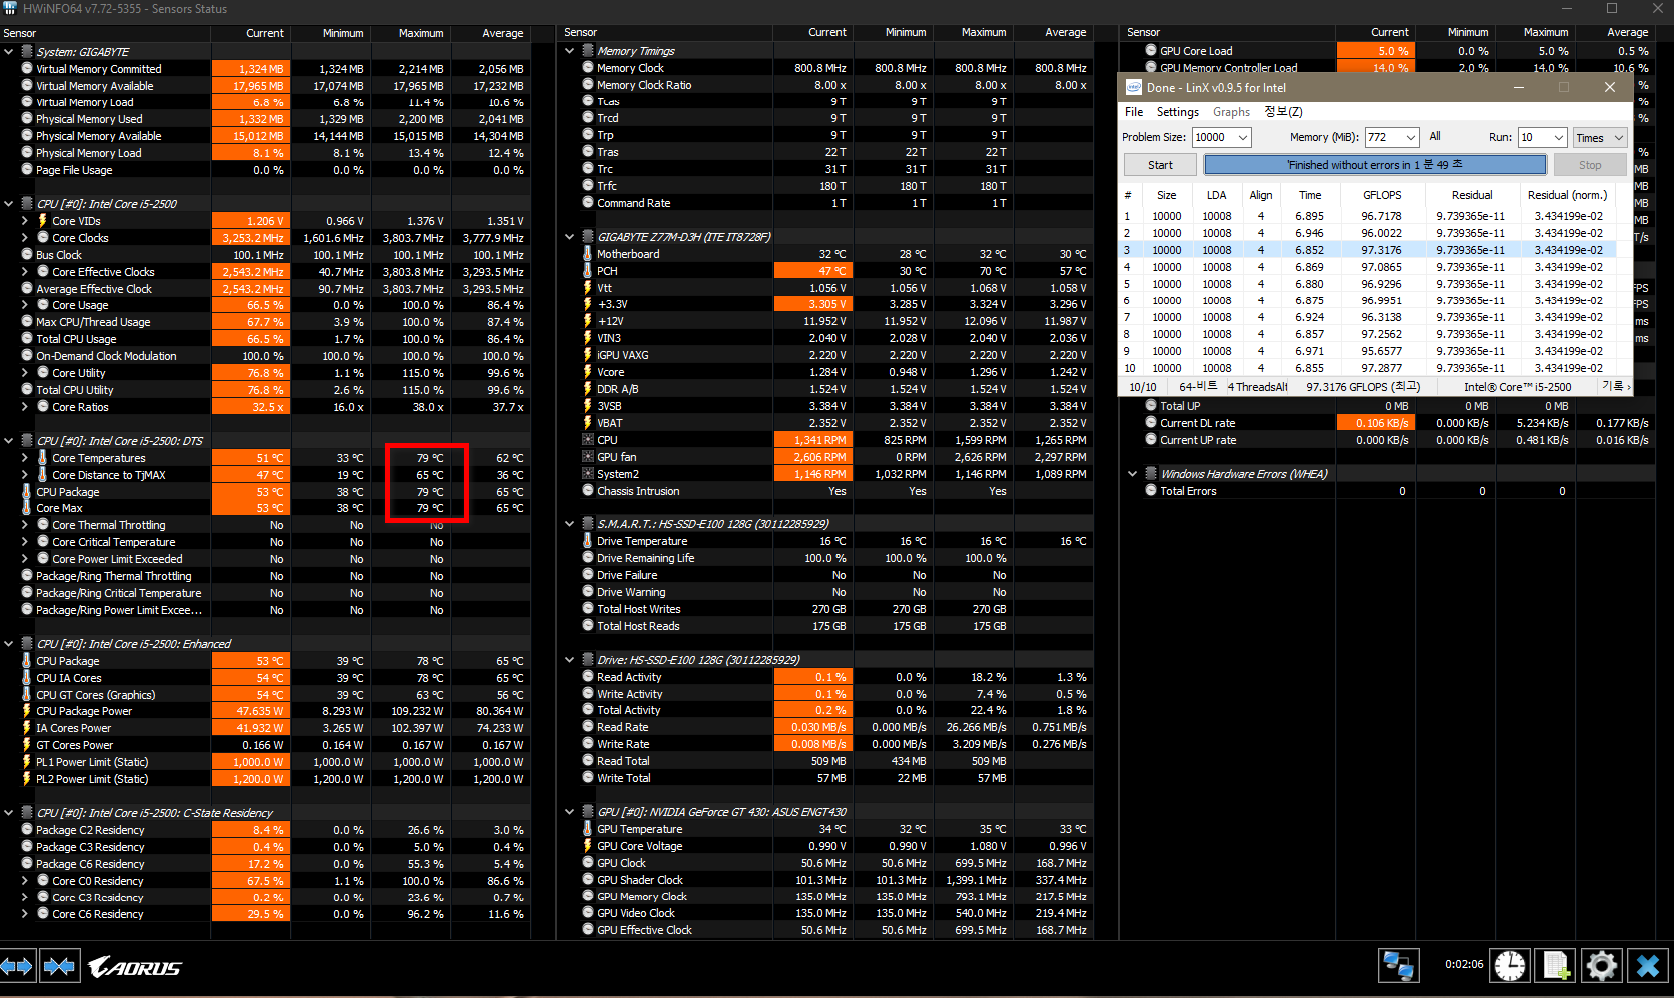Select the Core Thermal Throttling row
1674x998 pixels.
point(265,525)
